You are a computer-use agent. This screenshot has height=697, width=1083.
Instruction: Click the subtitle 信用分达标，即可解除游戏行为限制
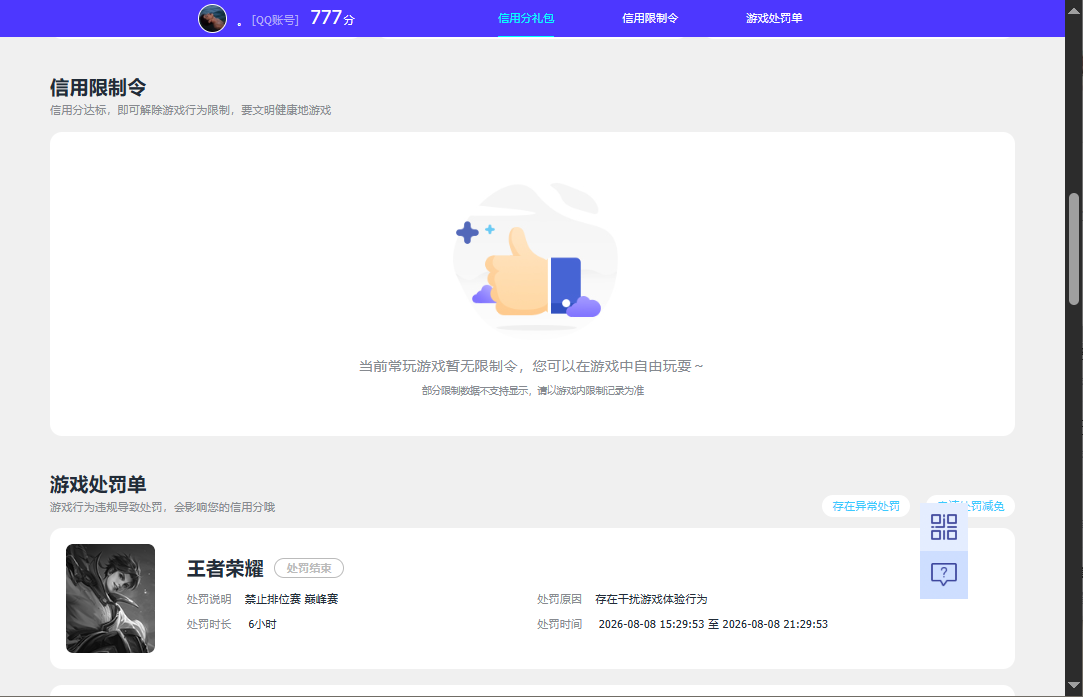click(x=191, y=111)
